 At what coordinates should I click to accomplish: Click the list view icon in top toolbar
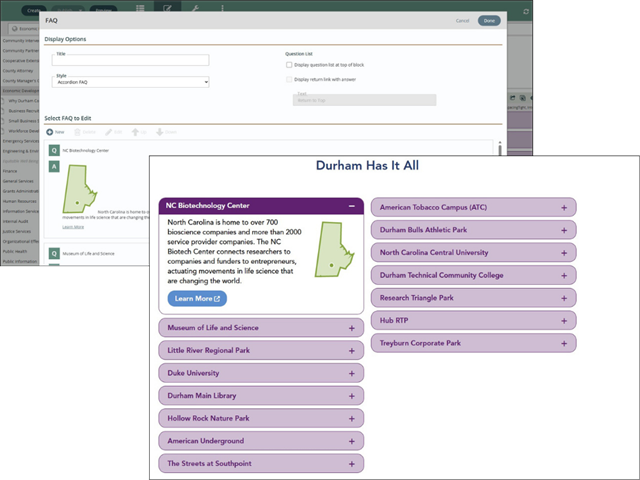tap(140, 8)
